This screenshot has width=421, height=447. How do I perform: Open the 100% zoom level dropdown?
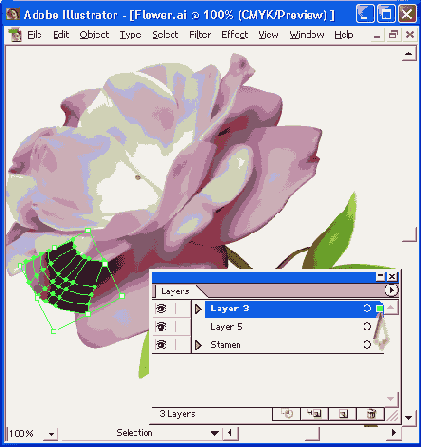(x=51, y=434)
